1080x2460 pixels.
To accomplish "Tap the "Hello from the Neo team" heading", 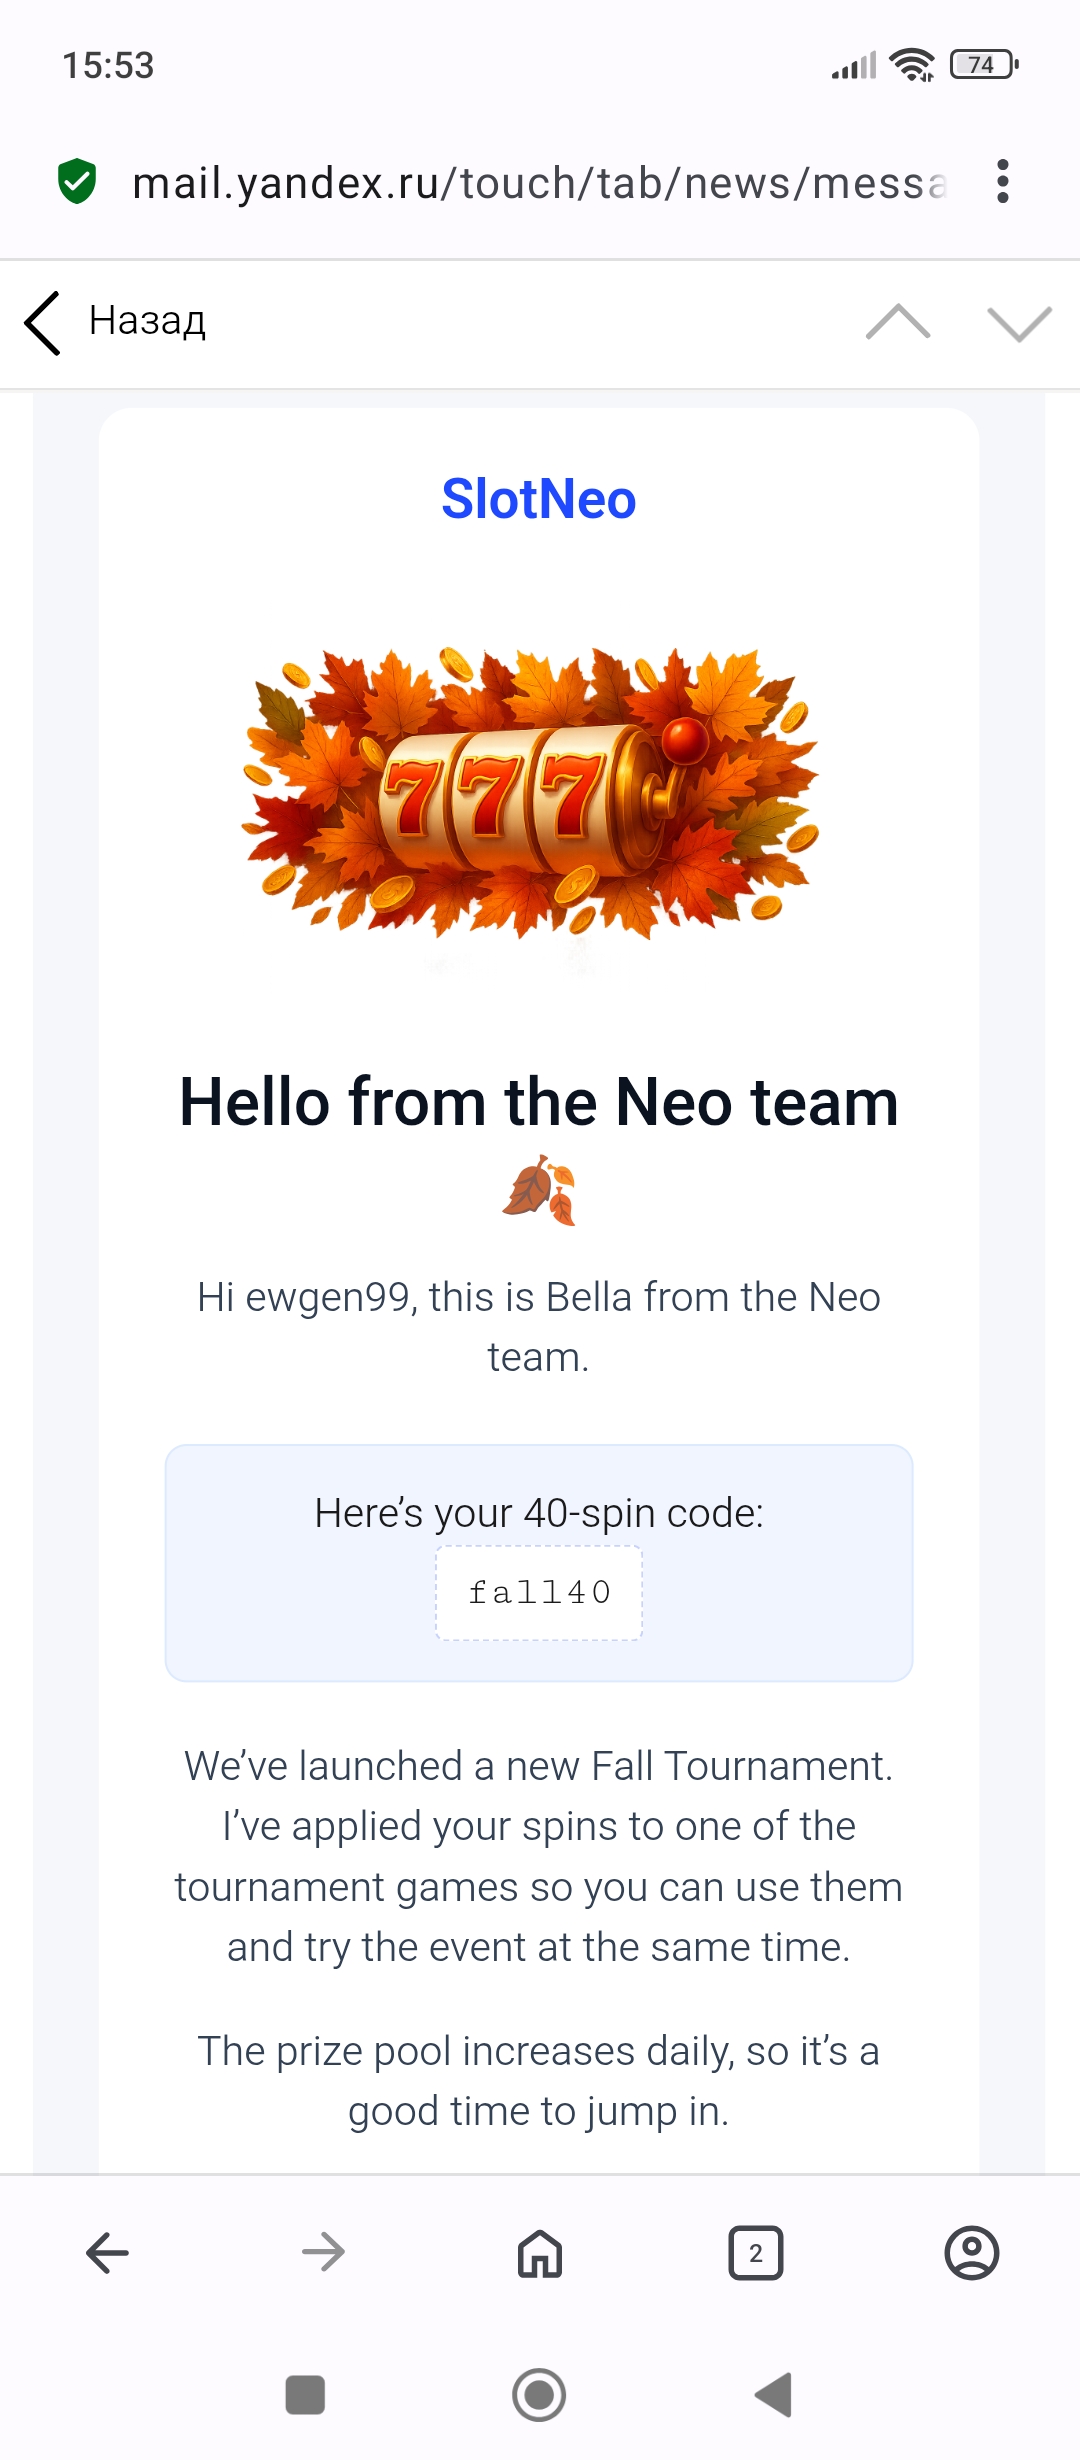I will point(539,1103).
